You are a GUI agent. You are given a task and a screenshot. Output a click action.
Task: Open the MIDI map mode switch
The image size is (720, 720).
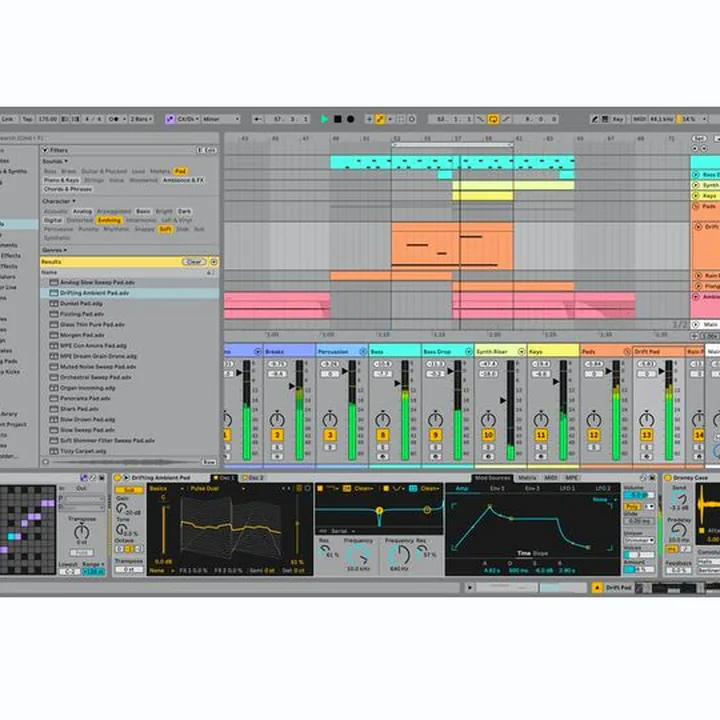(639, 119)
